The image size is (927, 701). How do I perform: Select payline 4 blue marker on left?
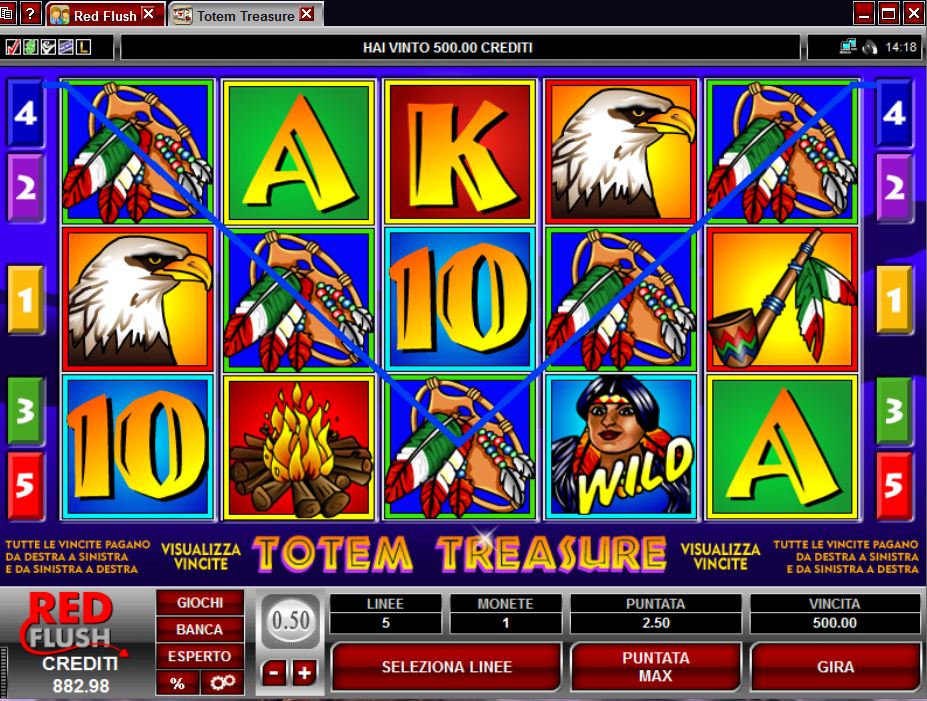(x=25, y=114)
